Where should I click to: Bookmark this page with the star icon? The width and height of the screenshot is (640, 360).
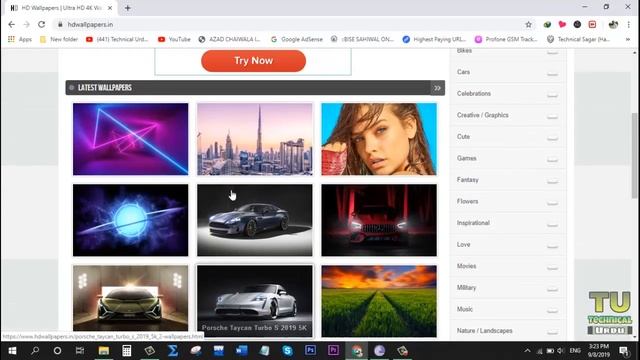(529, 24)
